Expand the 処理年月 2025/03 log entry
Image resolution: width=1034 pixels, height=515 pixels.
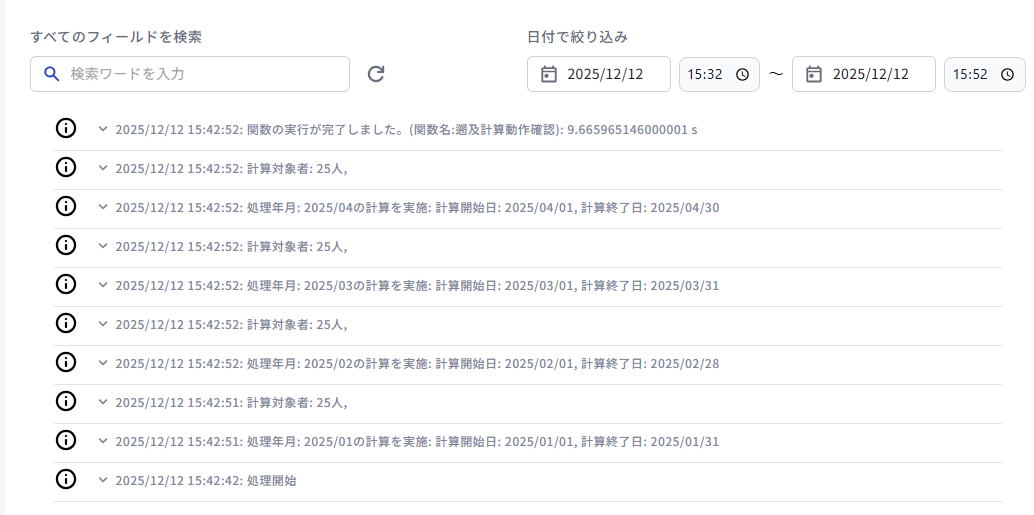click(102, 285)
